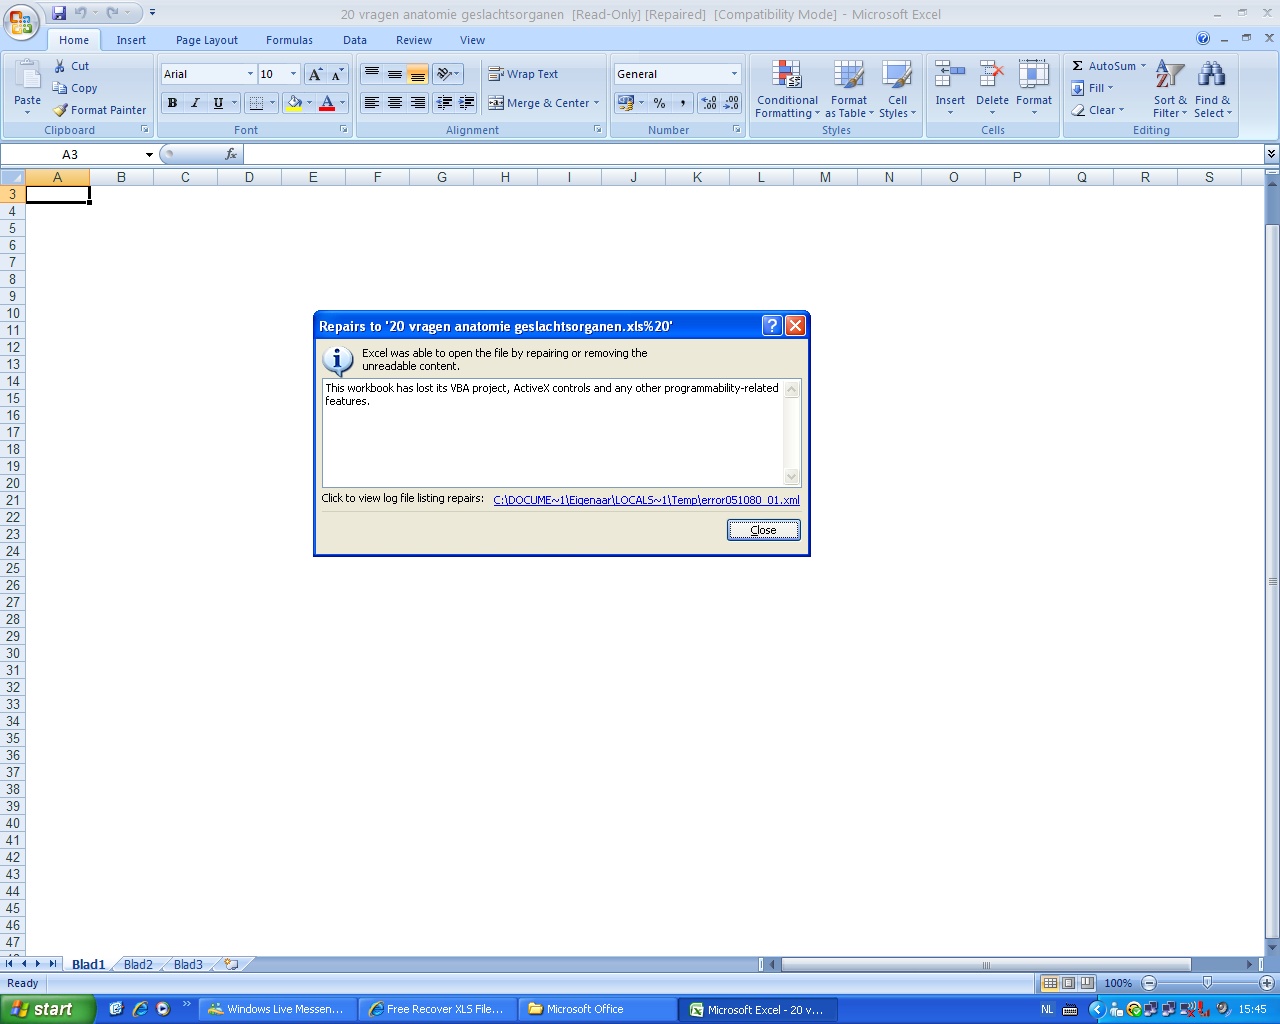Toggle Underline formatting
The height and width of the screenshot is (1024, 1280).
pos(218,103)
